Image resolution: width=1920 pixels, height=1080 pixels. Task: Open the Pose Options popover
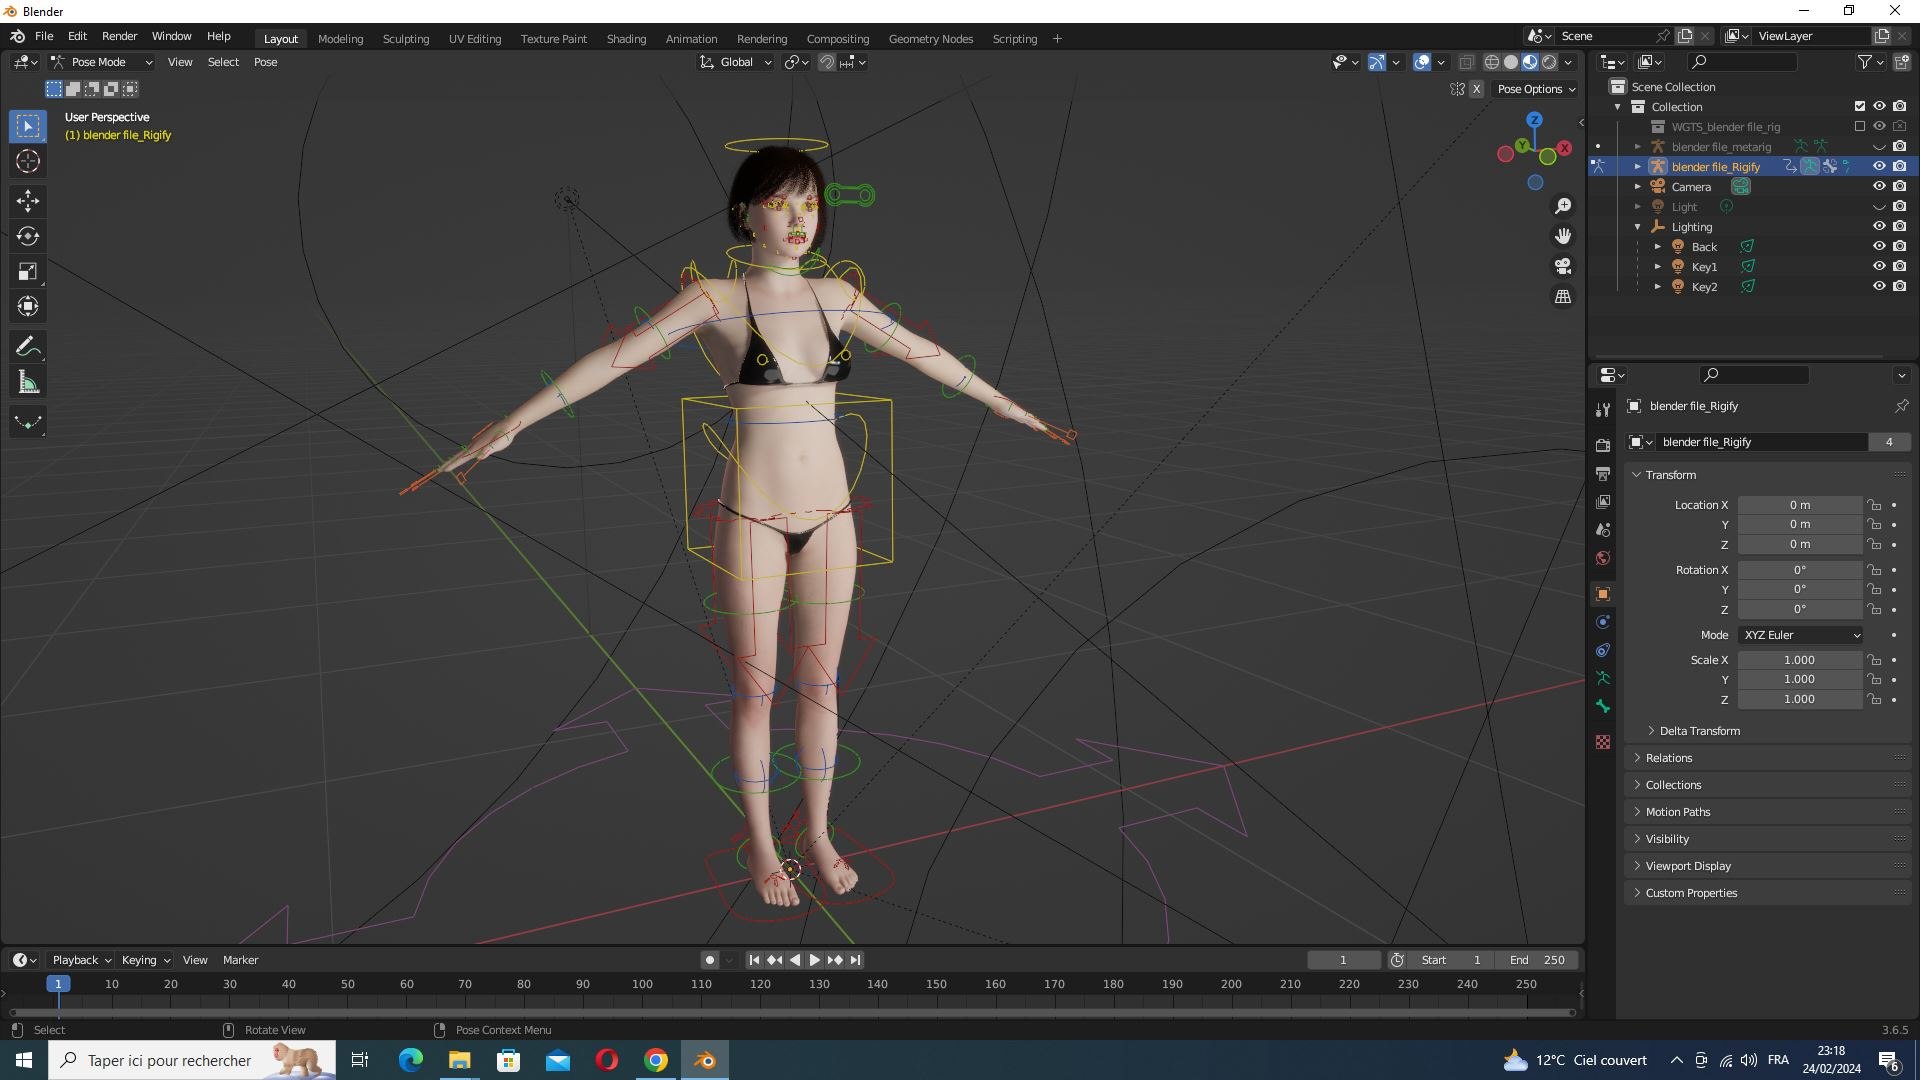pos(1536,89)
